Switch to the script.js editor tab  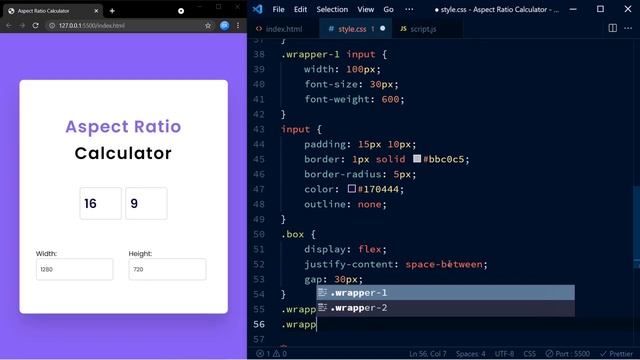(423, 29)
